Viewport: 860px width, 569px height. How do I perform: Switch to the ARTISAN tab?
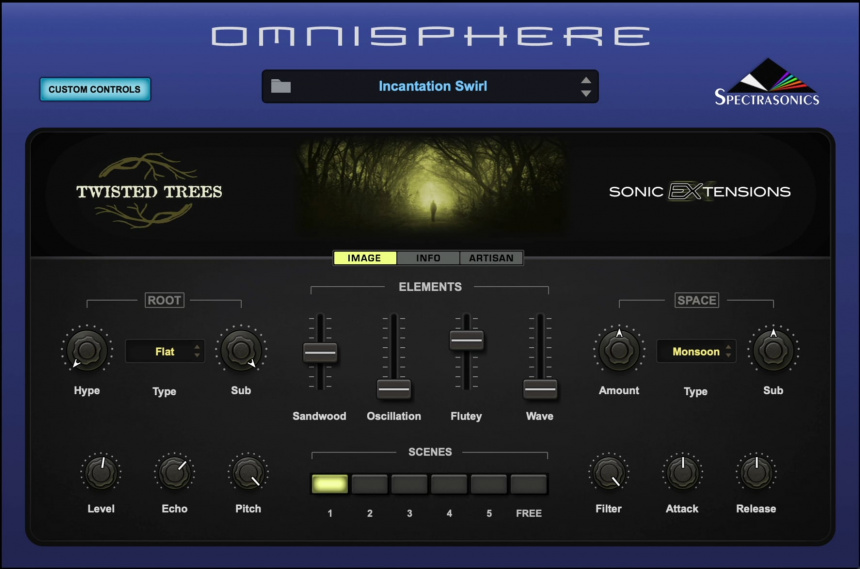(491, 258)
